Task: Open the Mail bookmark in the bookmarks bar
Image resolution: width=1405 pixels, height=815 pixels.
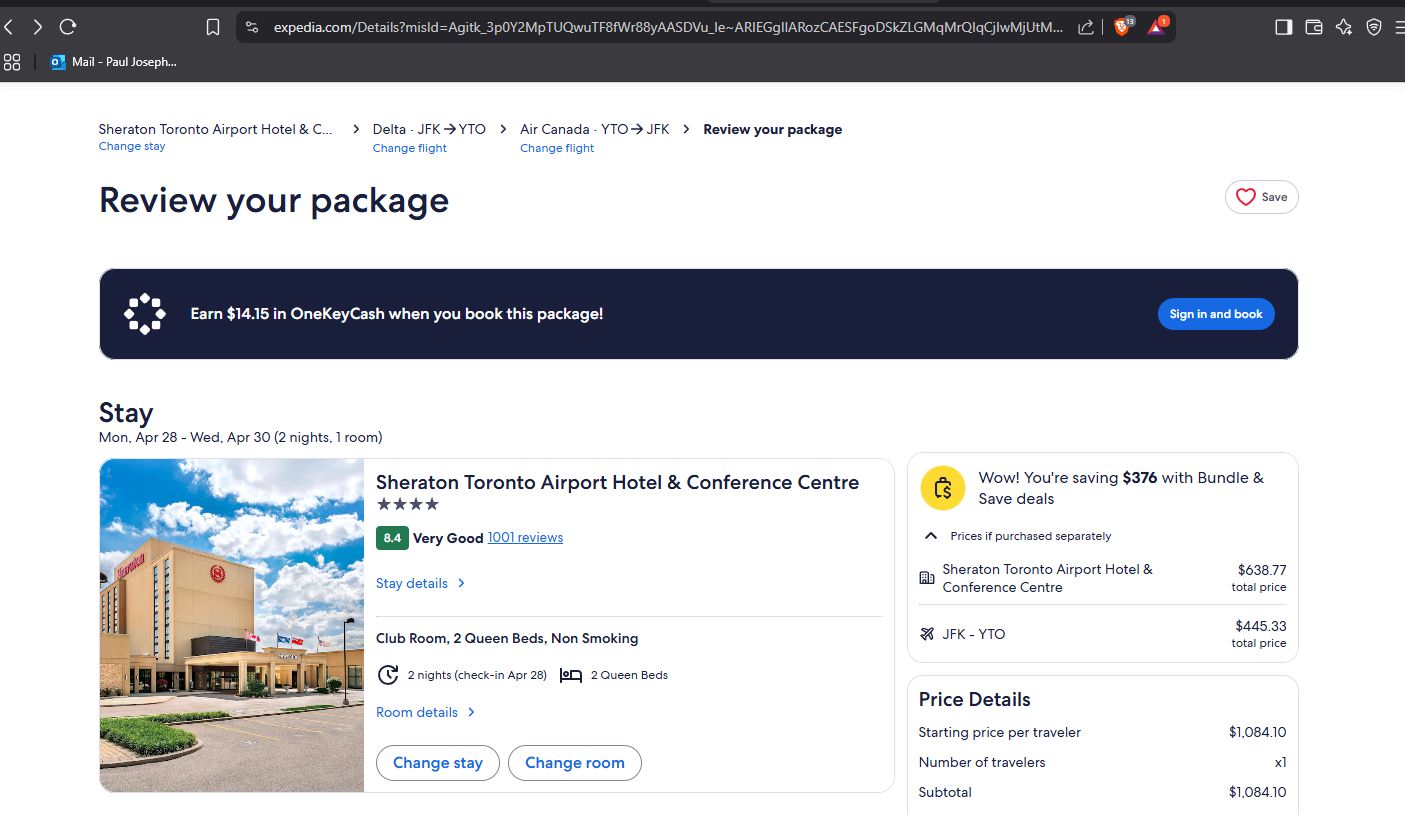Action: click(x=114, y=62)
